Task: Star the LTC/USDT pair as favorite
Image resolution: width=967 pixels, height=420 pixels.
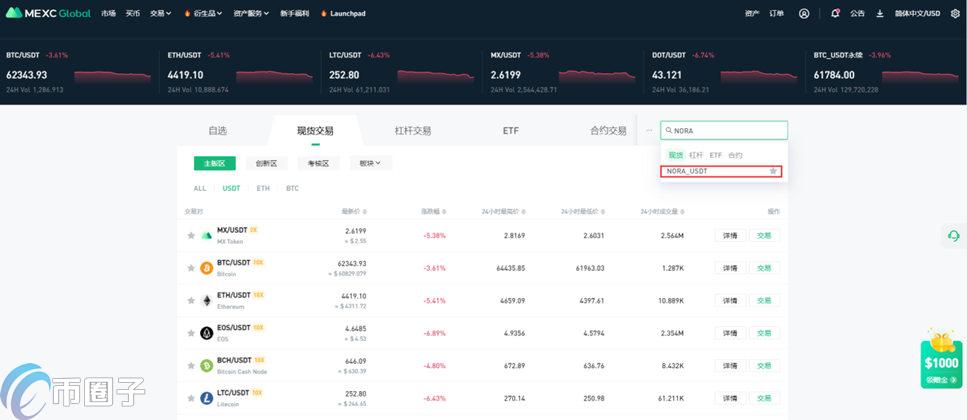Action: pyautogui.click(x=191, y=398)
